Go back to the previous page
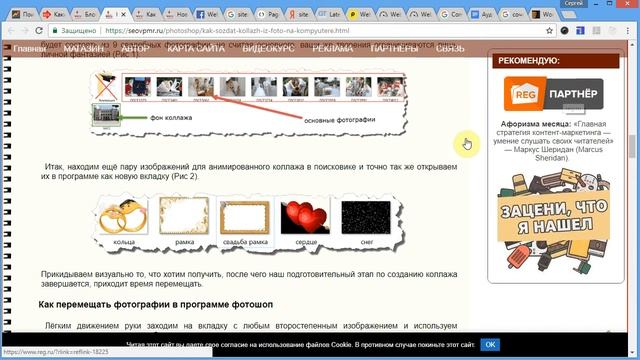 11,31
